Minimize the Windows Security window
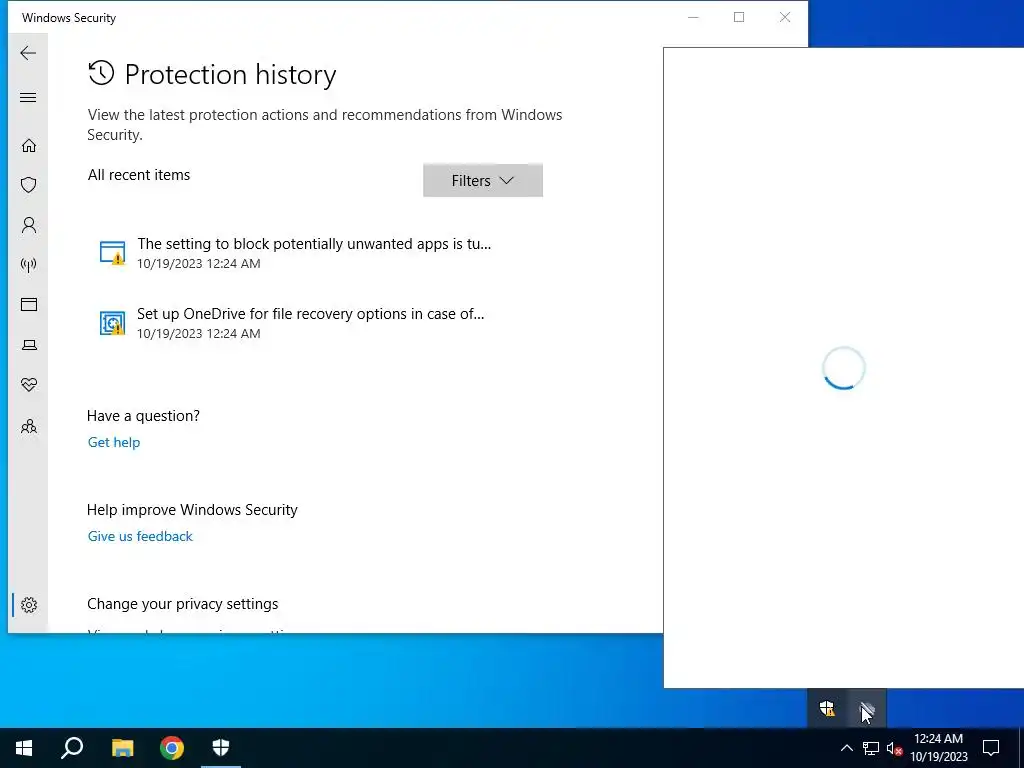Screen dimensions: 1024x768 click(694, 17)
